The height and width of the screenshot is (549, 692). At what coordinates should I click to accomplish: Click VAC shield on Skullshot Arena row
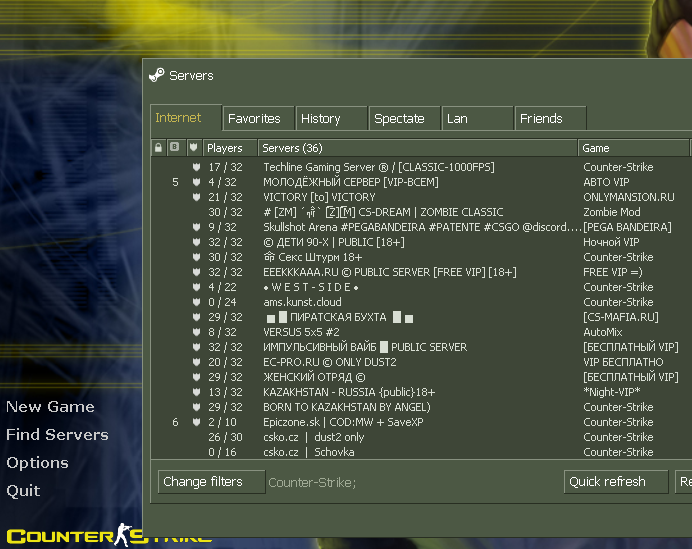point(196,227)
